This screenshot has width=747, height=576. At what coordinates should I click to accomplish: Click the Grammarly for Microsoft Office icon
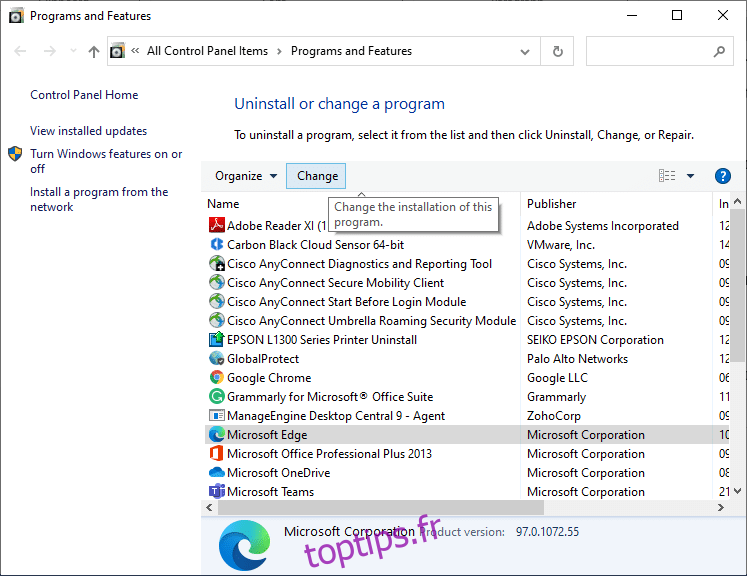tap(217, 397)
